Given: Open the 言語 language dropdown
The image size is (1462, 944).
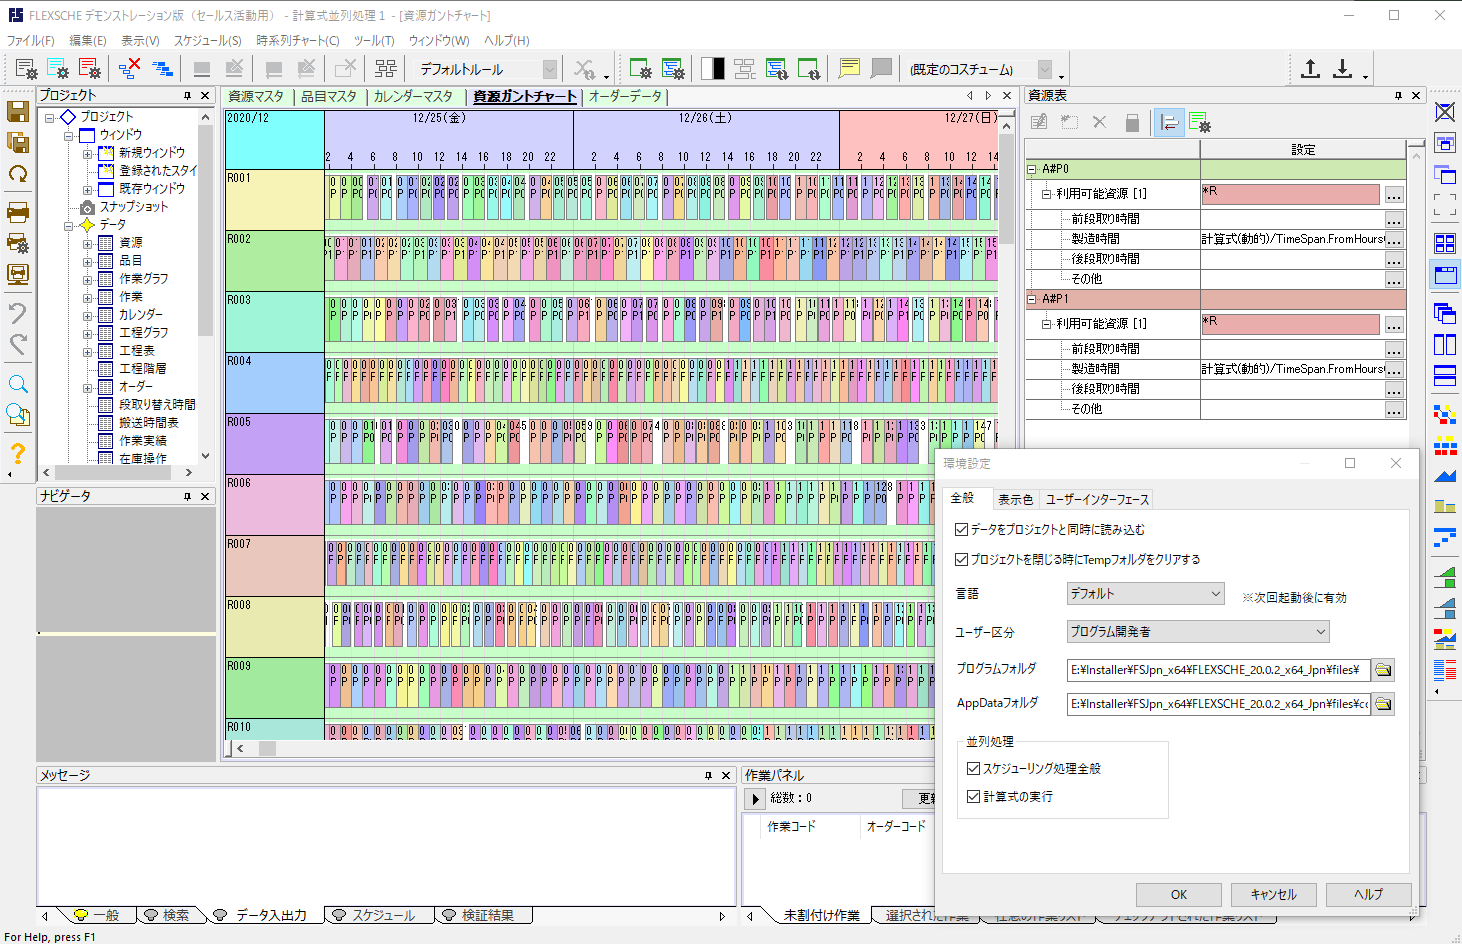Looking at the screenshot, I should pyautogui.click(x=1145, y=594).
